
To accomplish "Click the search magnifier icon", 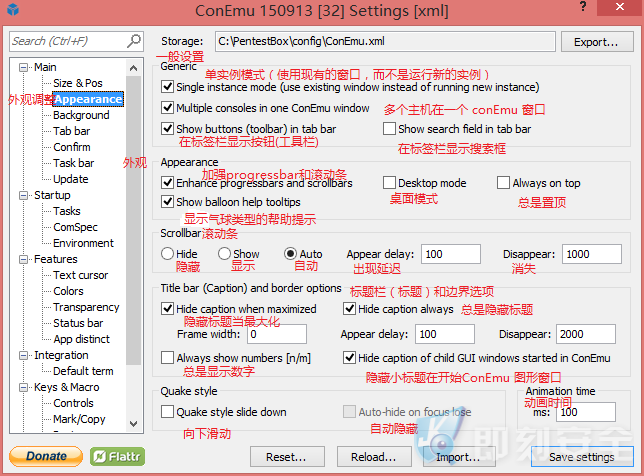I will (x=133, y=41).
